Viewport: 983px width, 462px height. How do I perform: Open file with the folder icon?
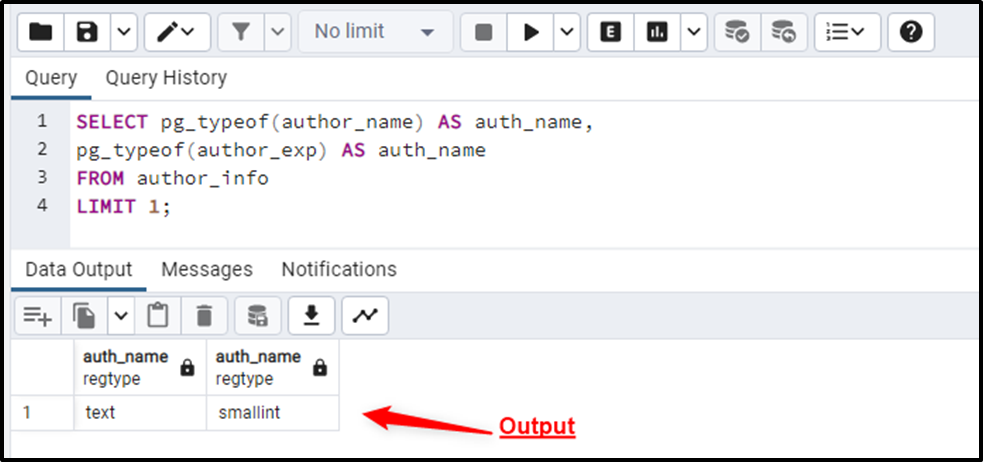(x=41, y=32)
